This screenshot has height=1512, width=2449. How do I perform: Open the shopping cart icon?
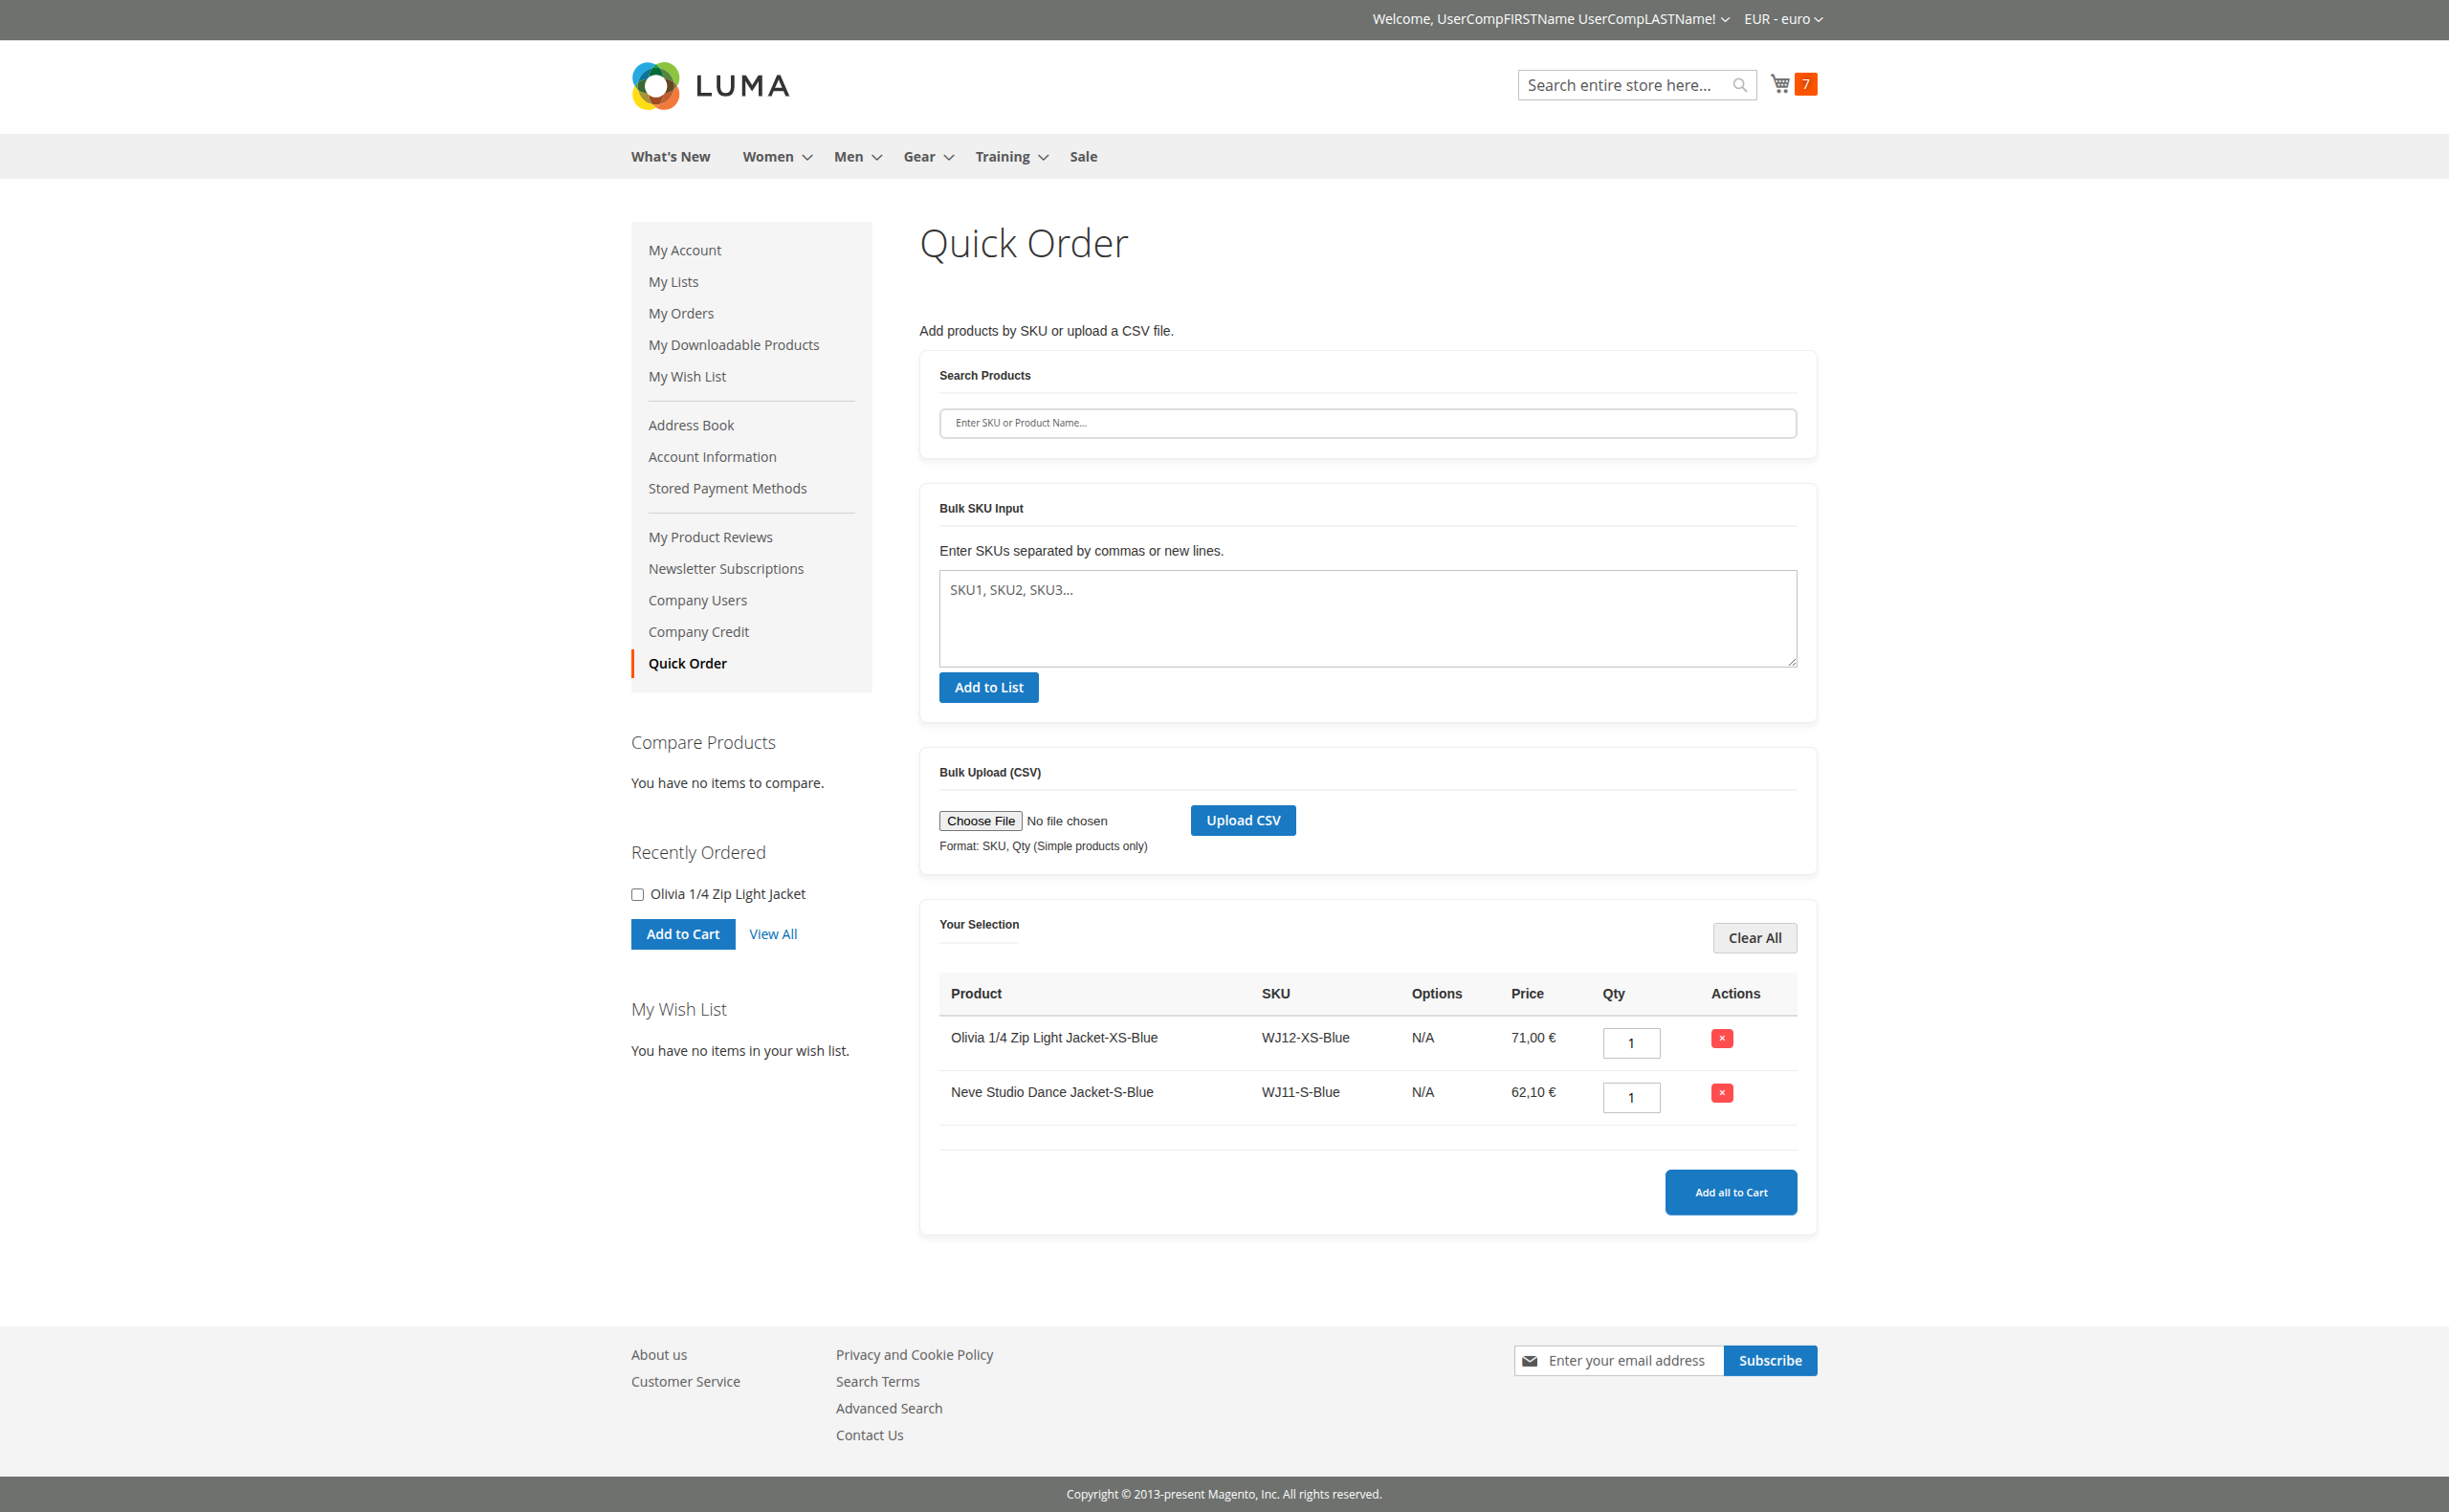1780,84
